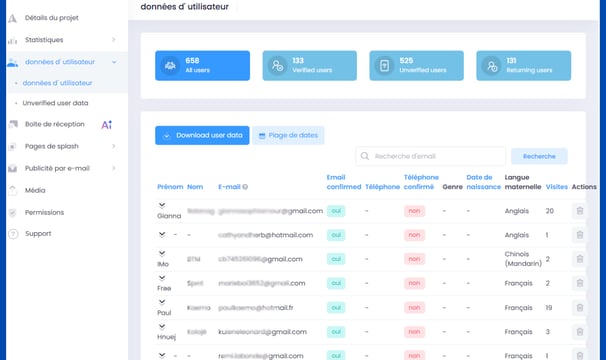Screen dimensions: 606x360
Task: Click the Boîte de réception inbox icon
Action: pyautogui.click(x=13, y=124)
